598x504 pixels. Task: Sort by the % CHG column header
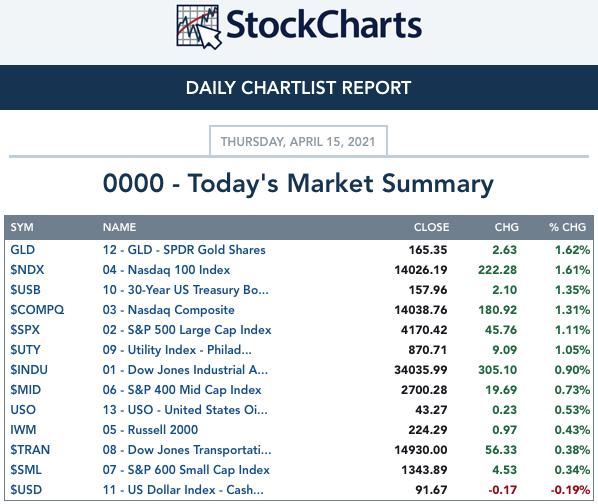tap(567, 227)
